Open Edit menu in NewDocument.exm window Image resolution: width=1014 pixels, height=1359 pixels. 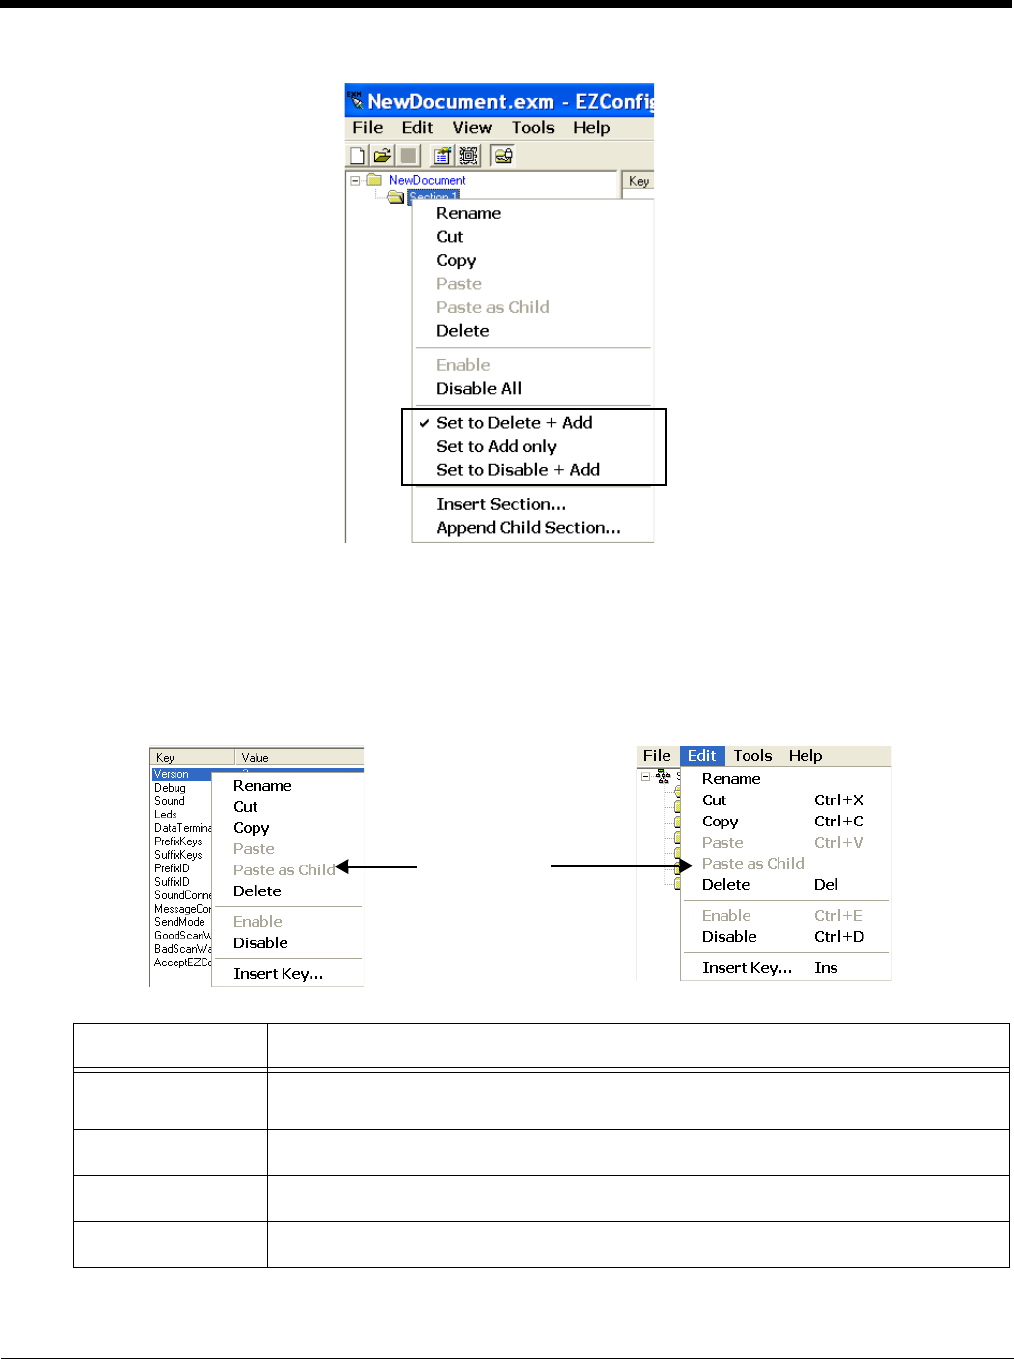coord(417,128)
